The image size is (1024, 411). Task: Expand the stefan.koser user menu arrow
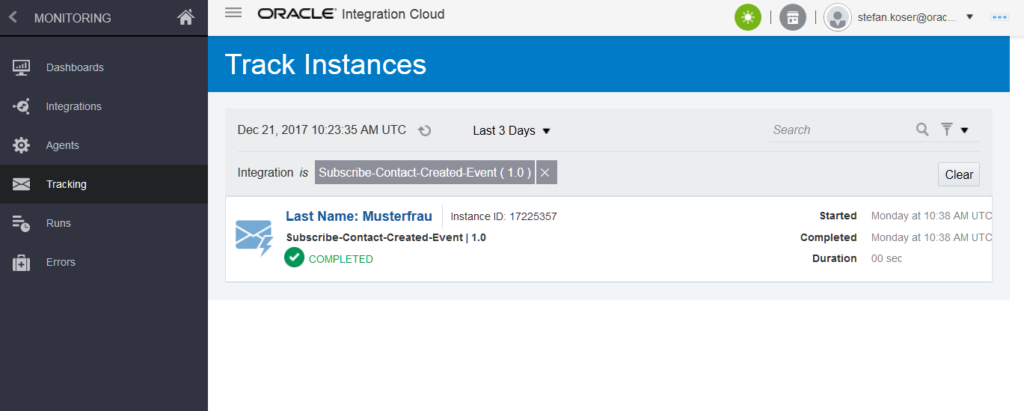point(970,18)
